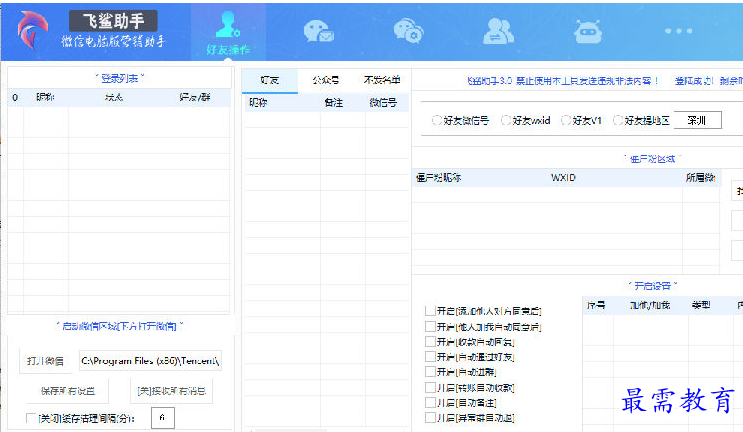Enable 开启[自动通过好友] checkbox
Viewport: 743px width, 432px height.
430,357
